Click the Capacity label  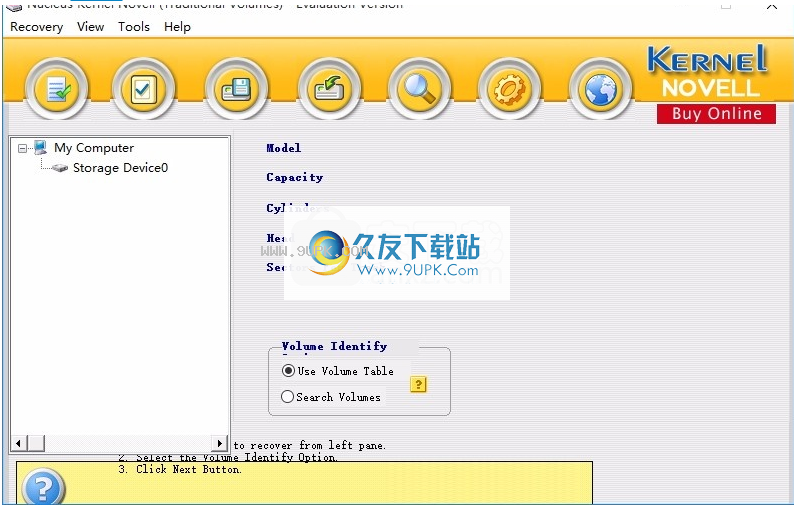click(294, 177)
